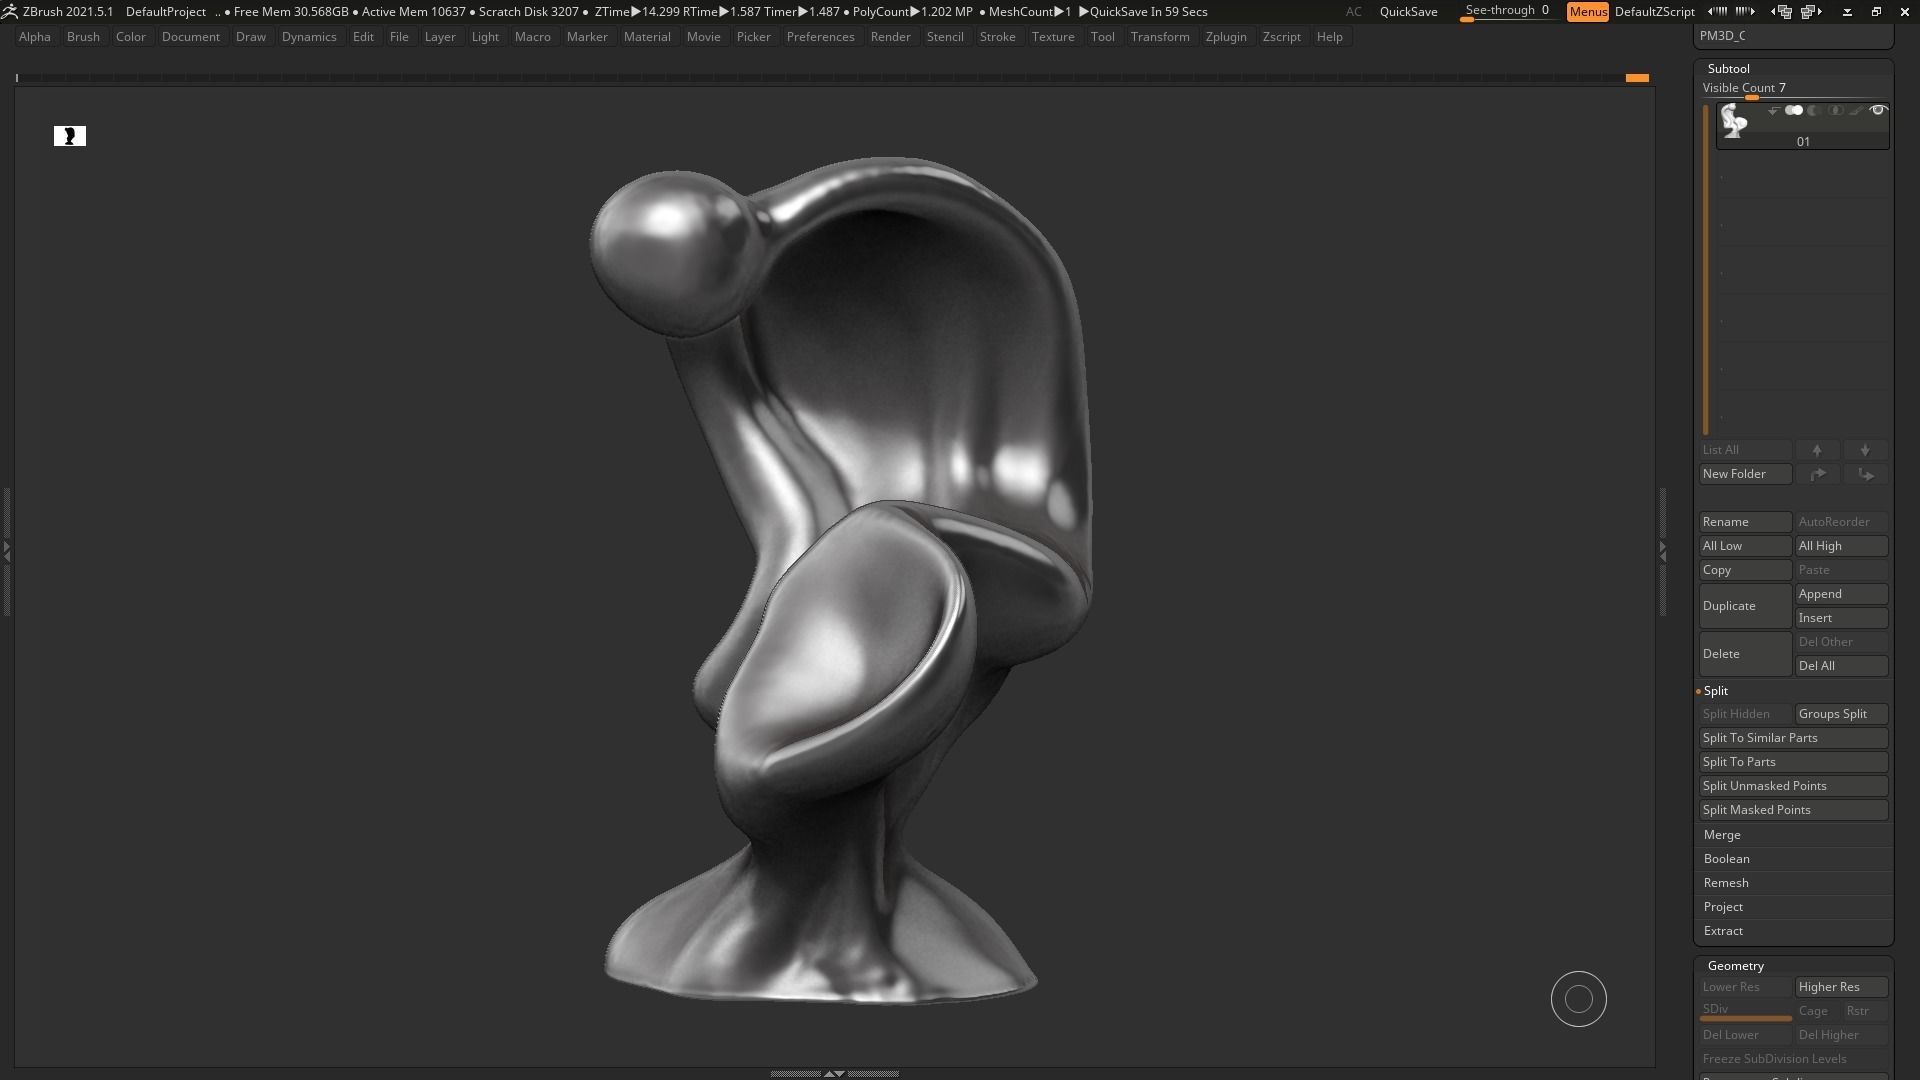1920x1080 pixels.
Task: Collapse the right tray divider handle
Action: pos(1662,550)
